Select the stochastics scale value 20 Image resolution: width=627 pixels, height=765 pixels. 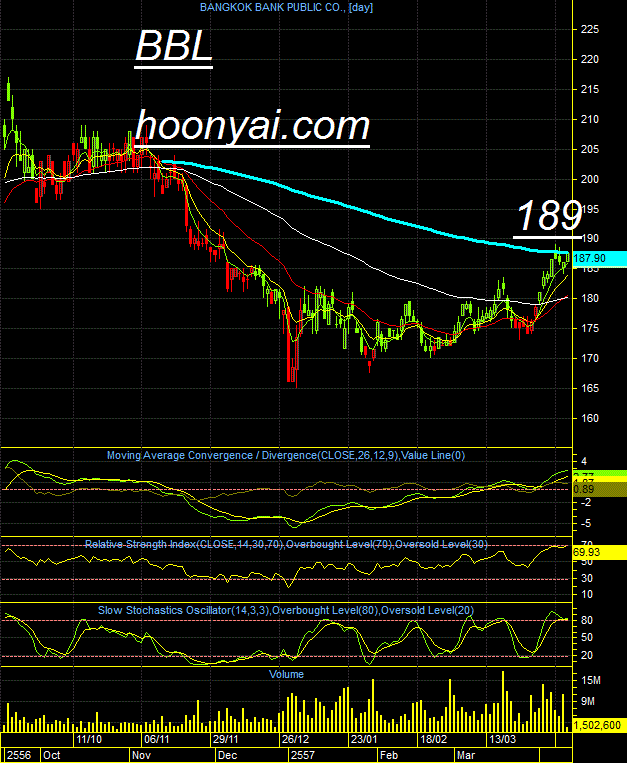587,656
